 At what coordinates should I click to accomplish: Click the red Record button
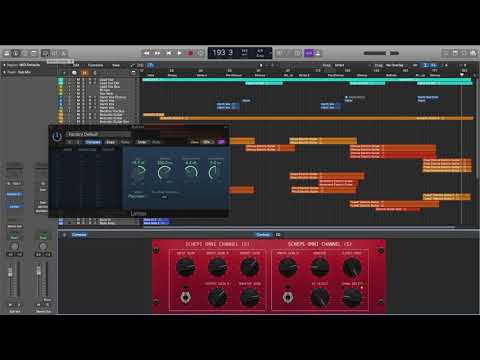coord(190,53)
